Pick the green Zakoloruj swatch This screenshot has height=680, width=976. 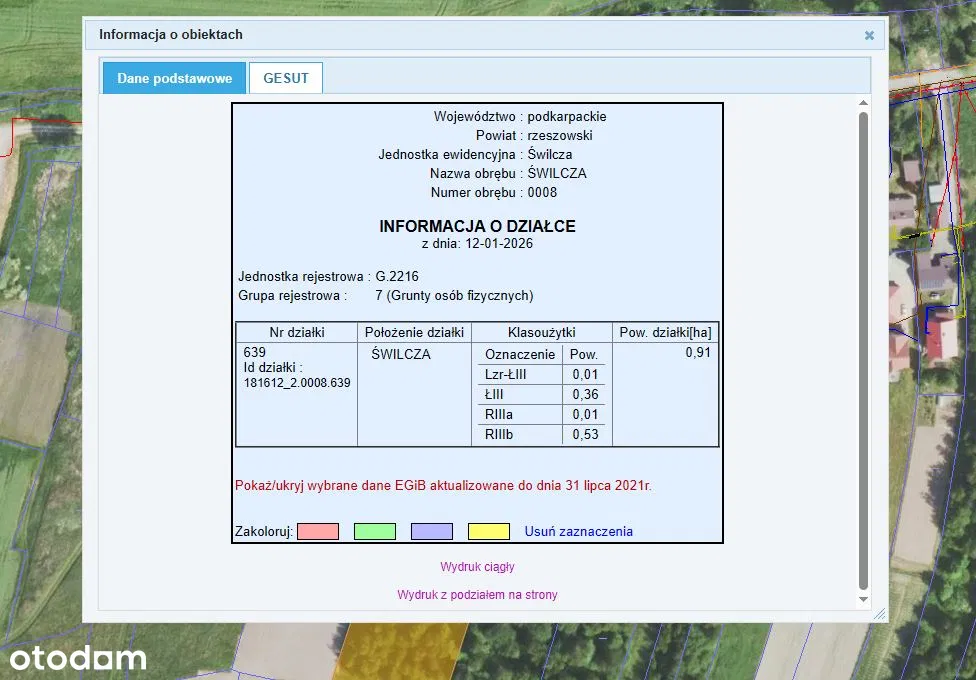click(x=375, y=531)
